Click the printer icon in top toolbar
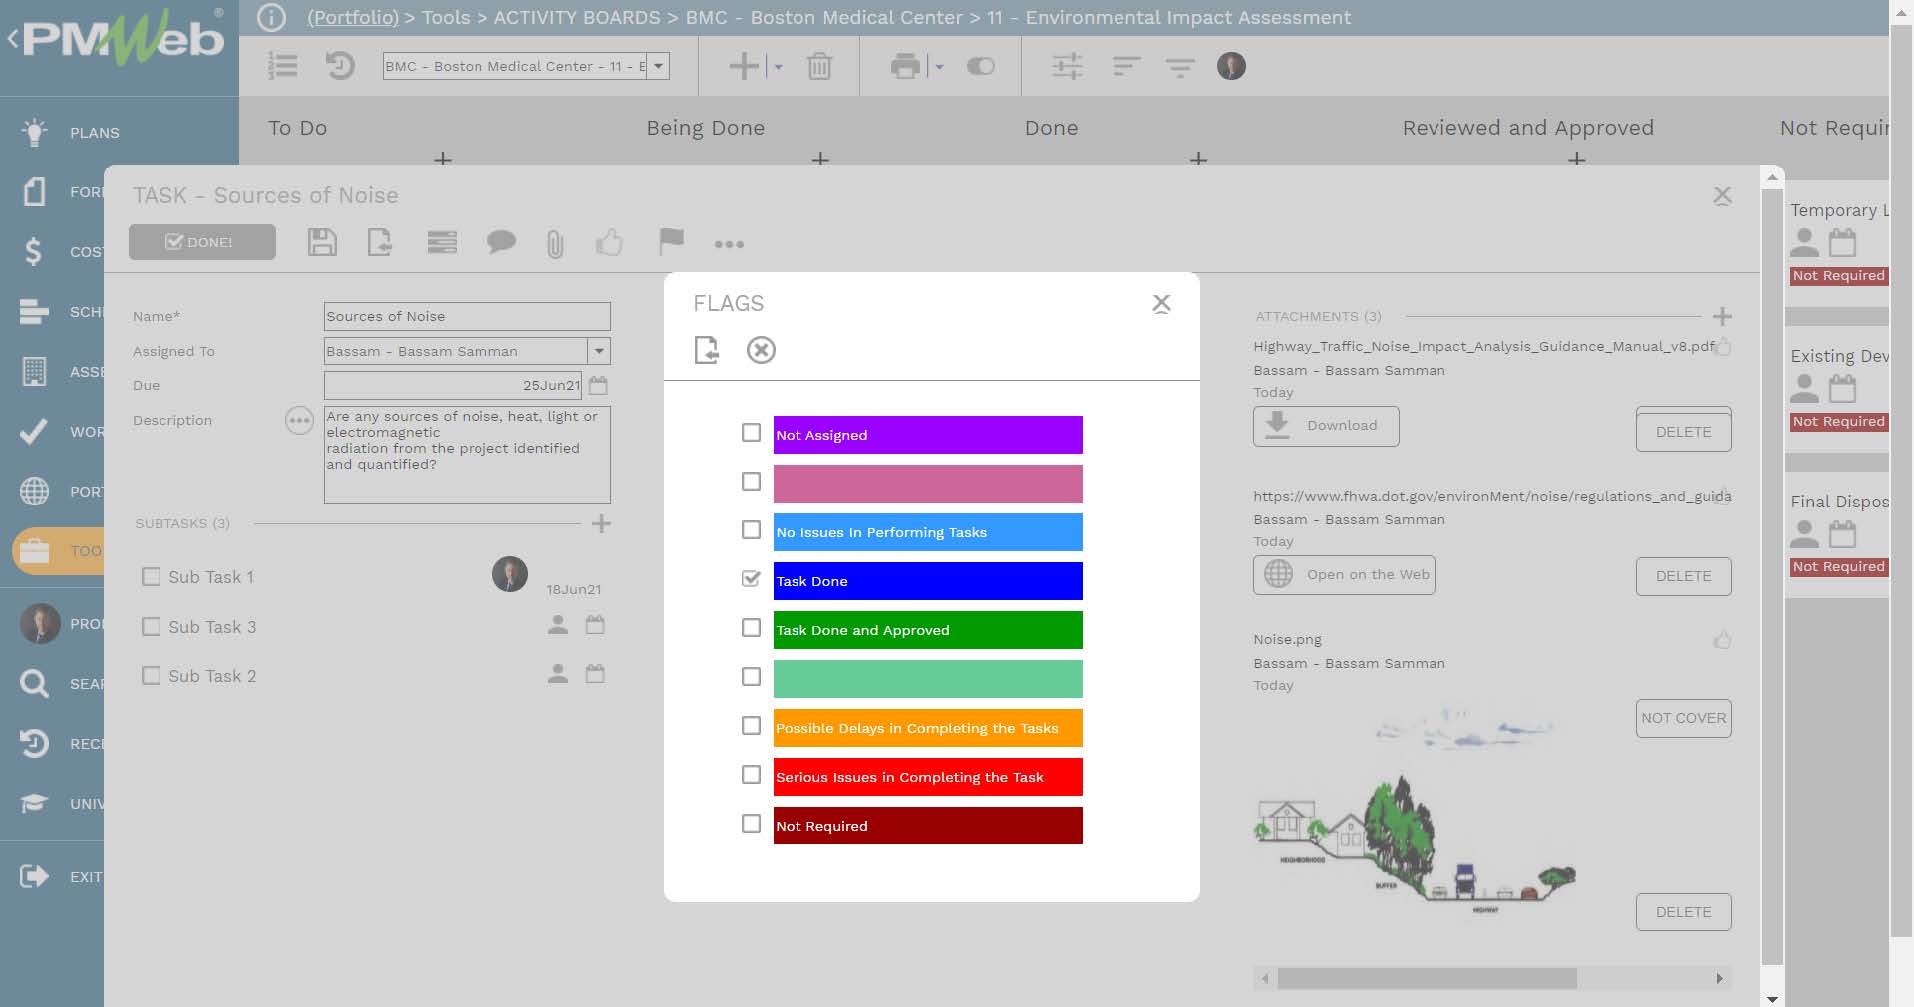Image resolution: width=1914 pixels, height=1007 pixels. click(905, 67)
